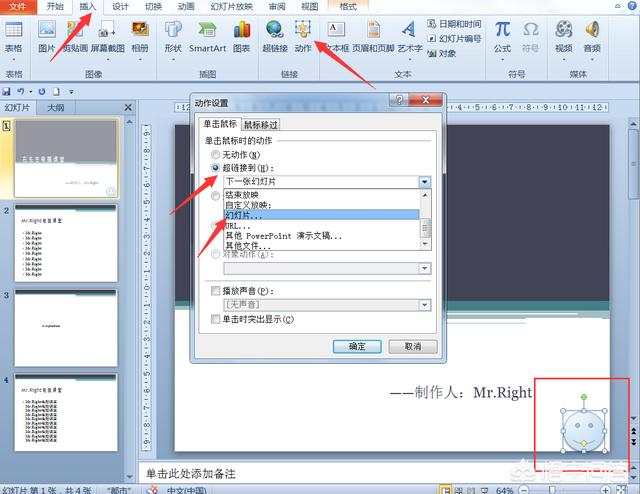Enable the 播放声音 checkbox
The image size is (640, 494).
[x=215, y=291]
